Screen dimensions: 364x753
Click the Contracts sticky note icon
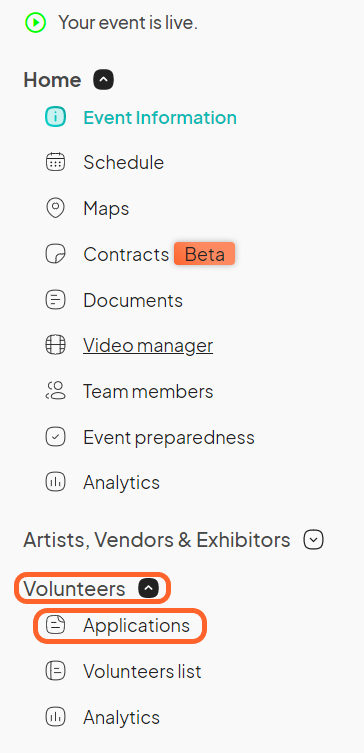pyautogui.click(x=56, y=254)
